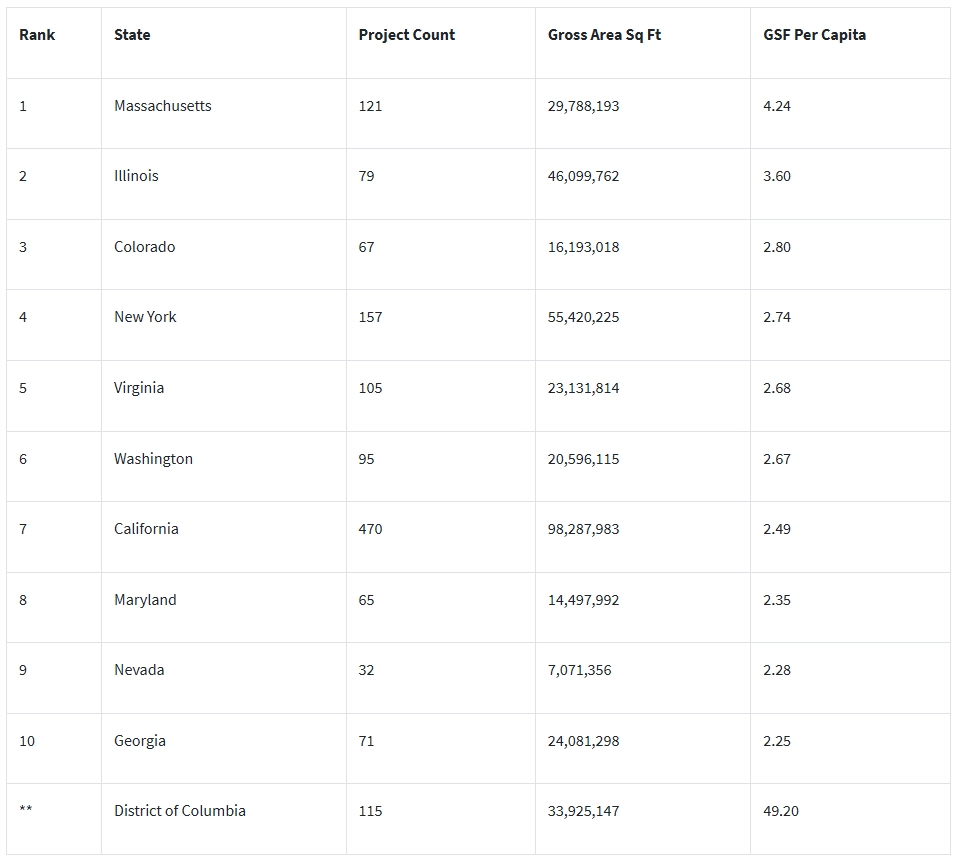This screenshot has height=861, width=958.
Task: Click per capita value 2.74
Action: tap(777, 318)
